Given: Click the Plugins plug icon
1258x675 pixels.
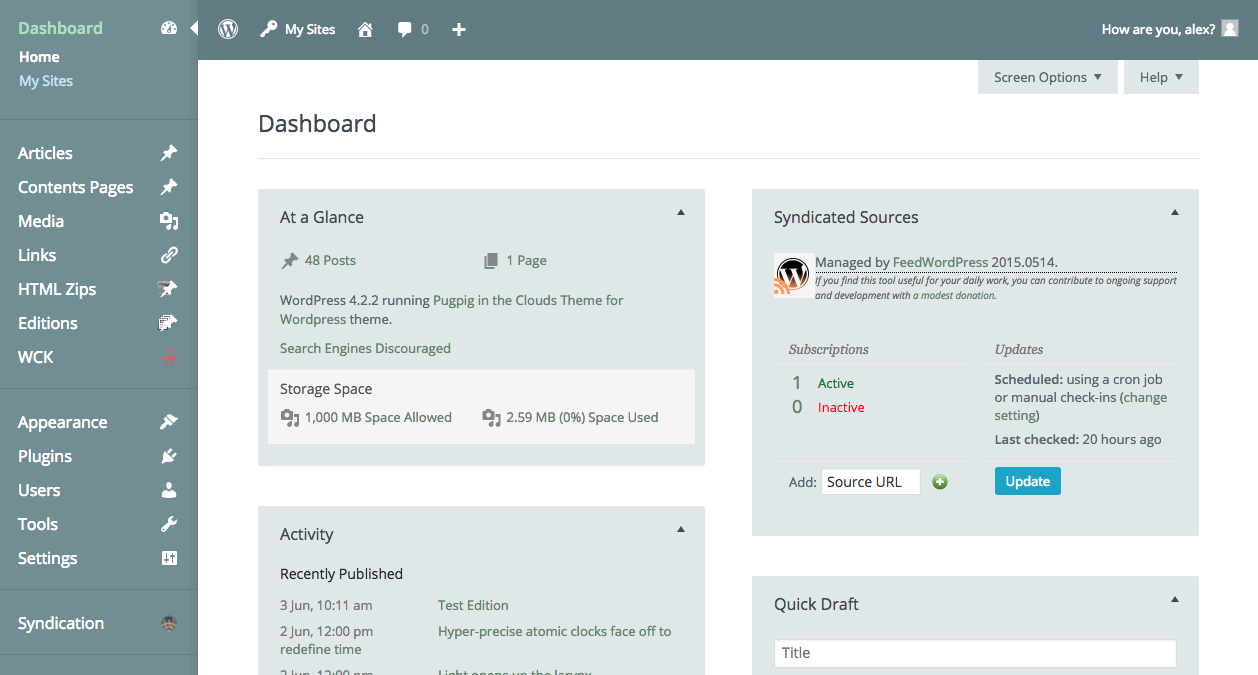Looking at the screenshot, I should click(169, 456).
